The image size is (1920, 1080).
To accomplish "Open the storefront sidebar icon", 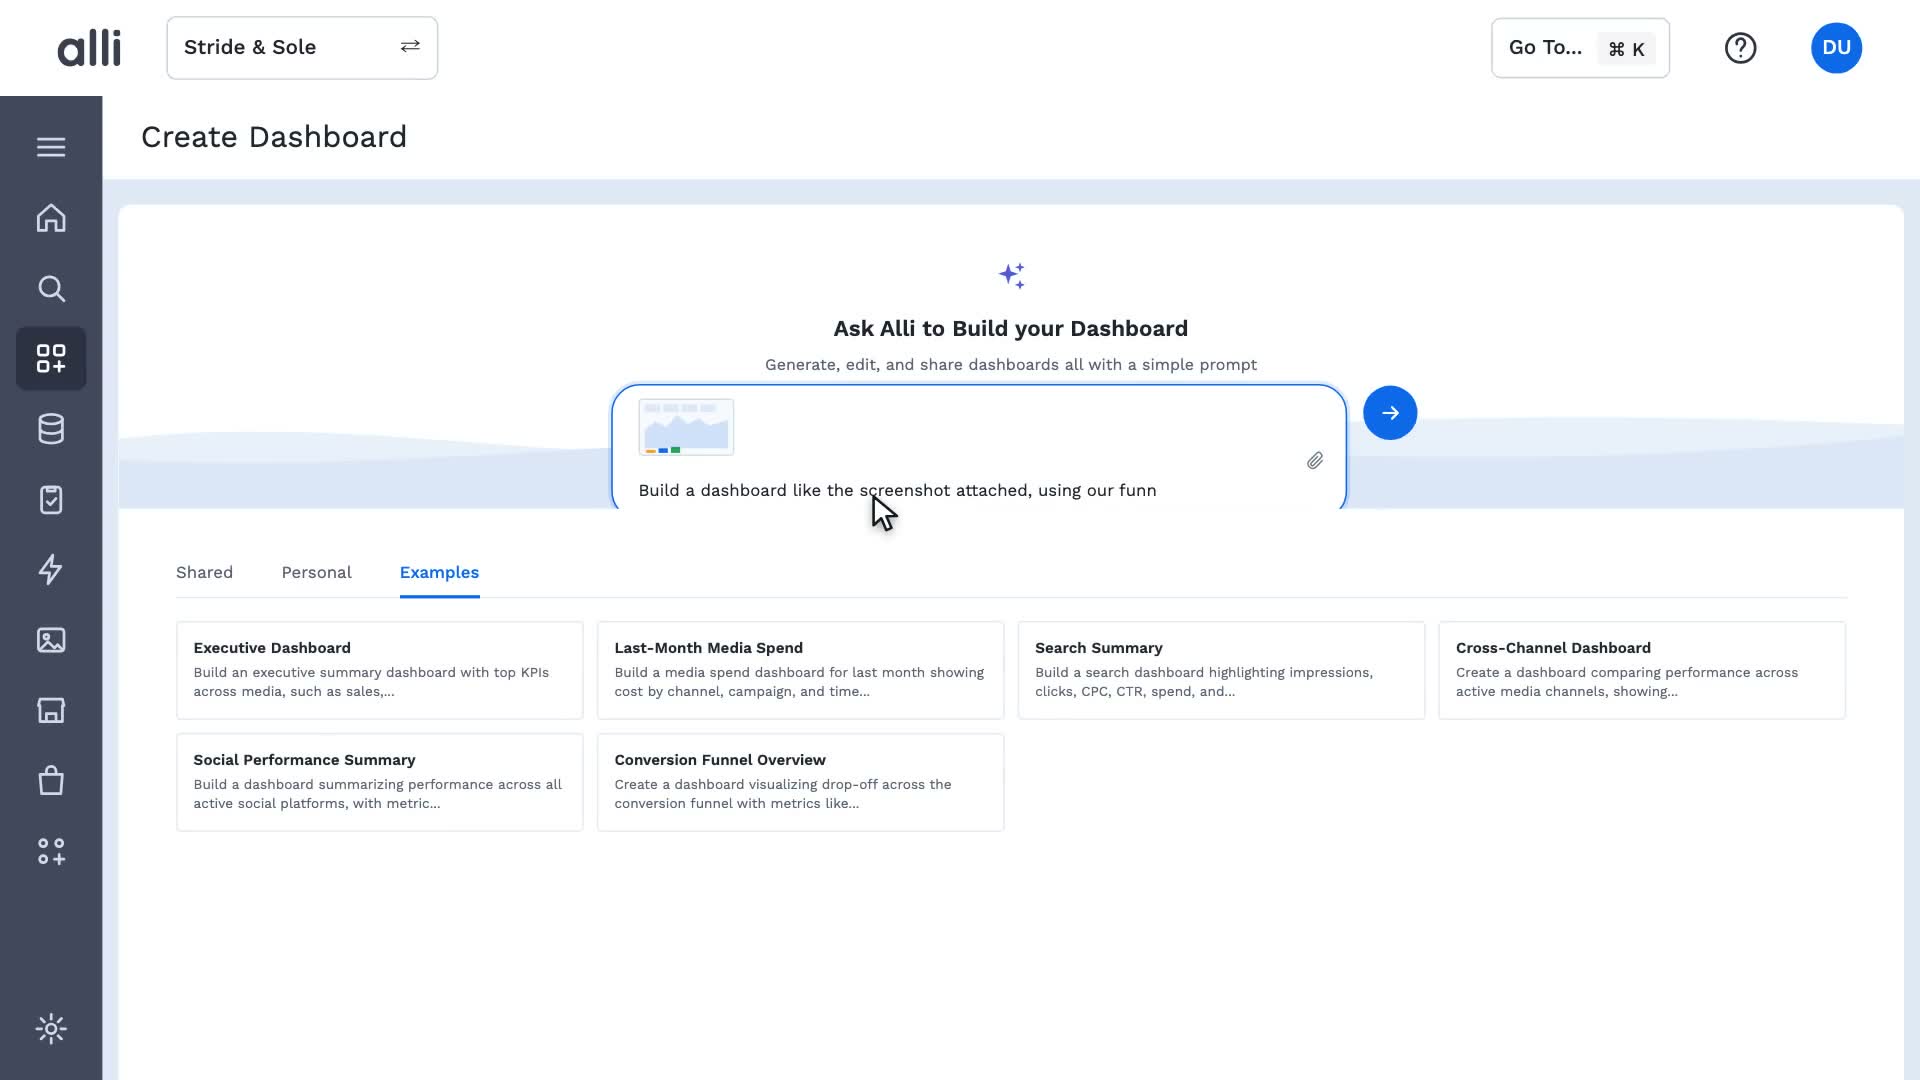I will pos(51,710).
